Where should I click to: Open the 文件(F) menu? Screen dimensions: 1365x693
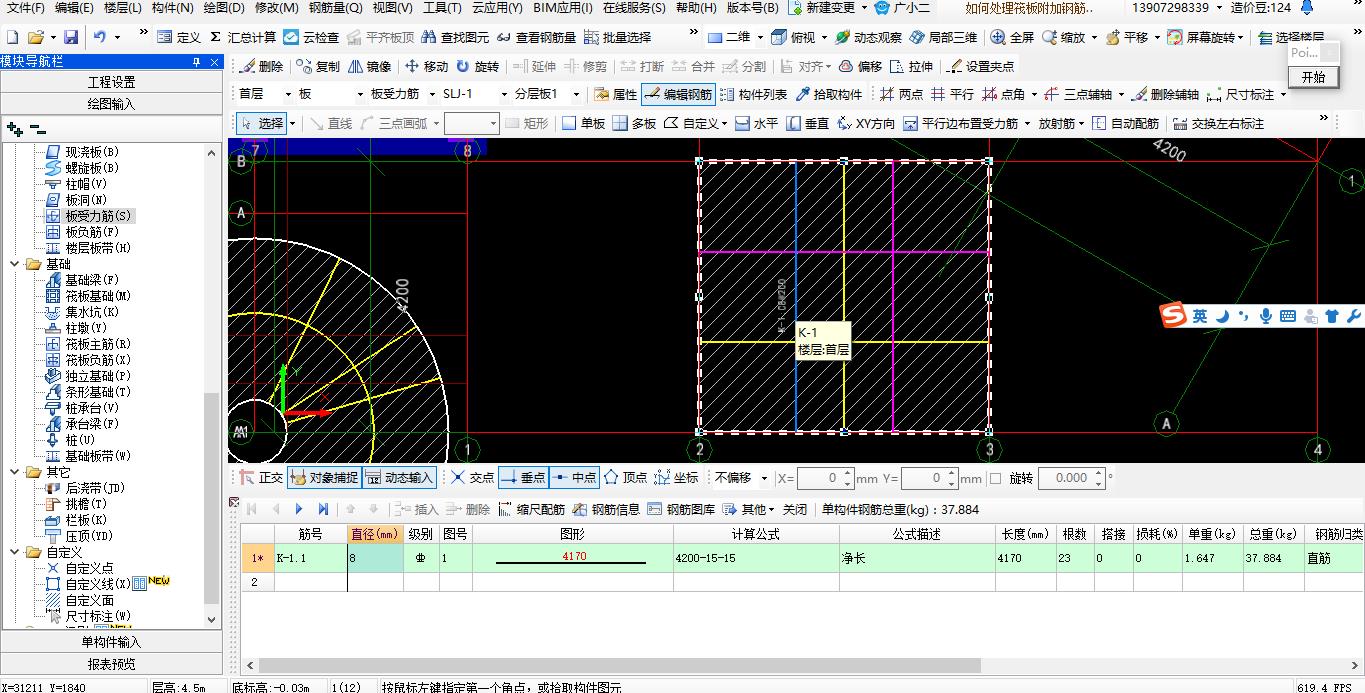point(25,8)
